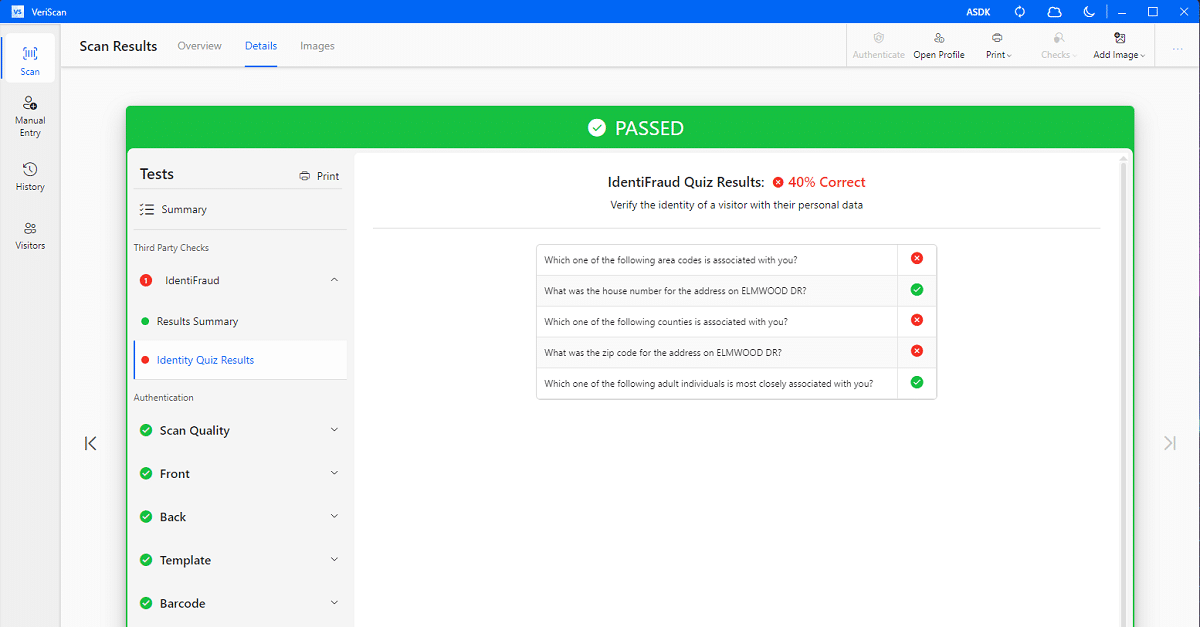Open the Summary tests item

click(183, 210)
